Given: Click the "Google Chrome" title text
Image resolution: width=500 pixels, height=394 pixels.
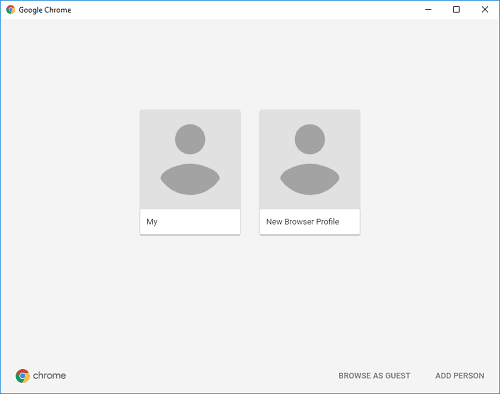Looking at the screenshot, I should 45,10.
